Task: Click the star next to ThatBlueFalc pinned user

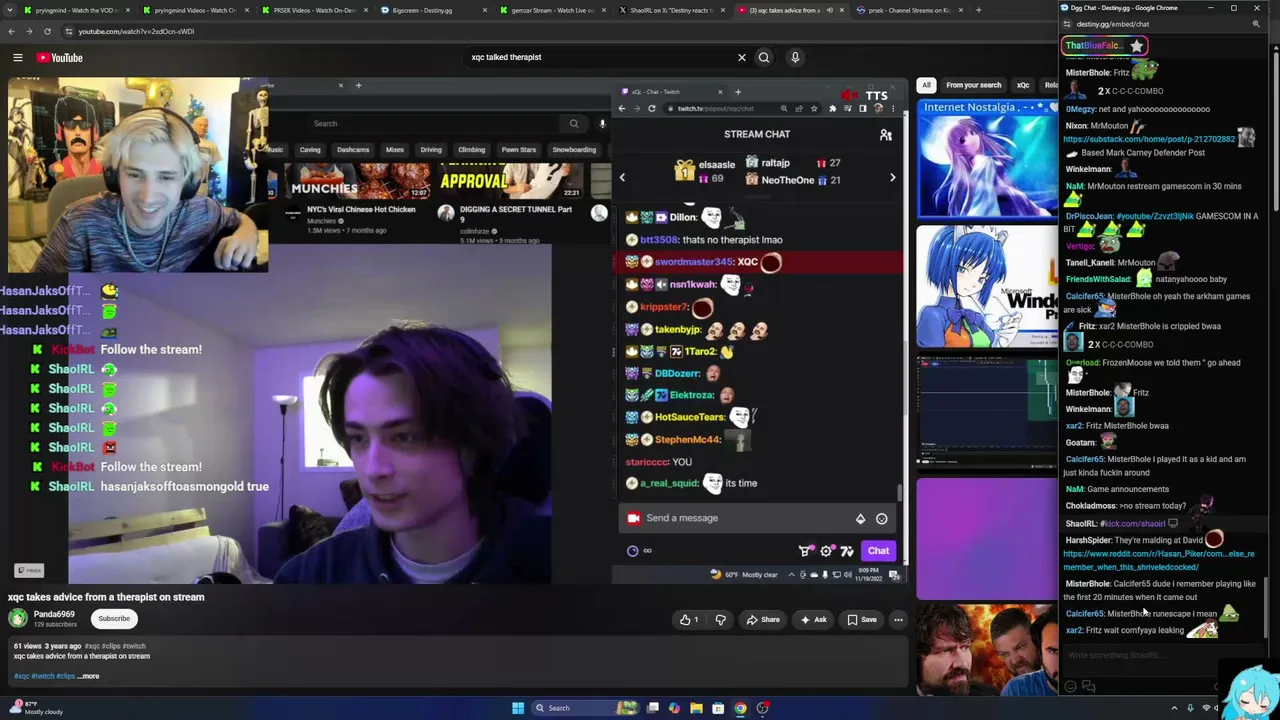Action: pyautogui.click(x=1136, y=46)
